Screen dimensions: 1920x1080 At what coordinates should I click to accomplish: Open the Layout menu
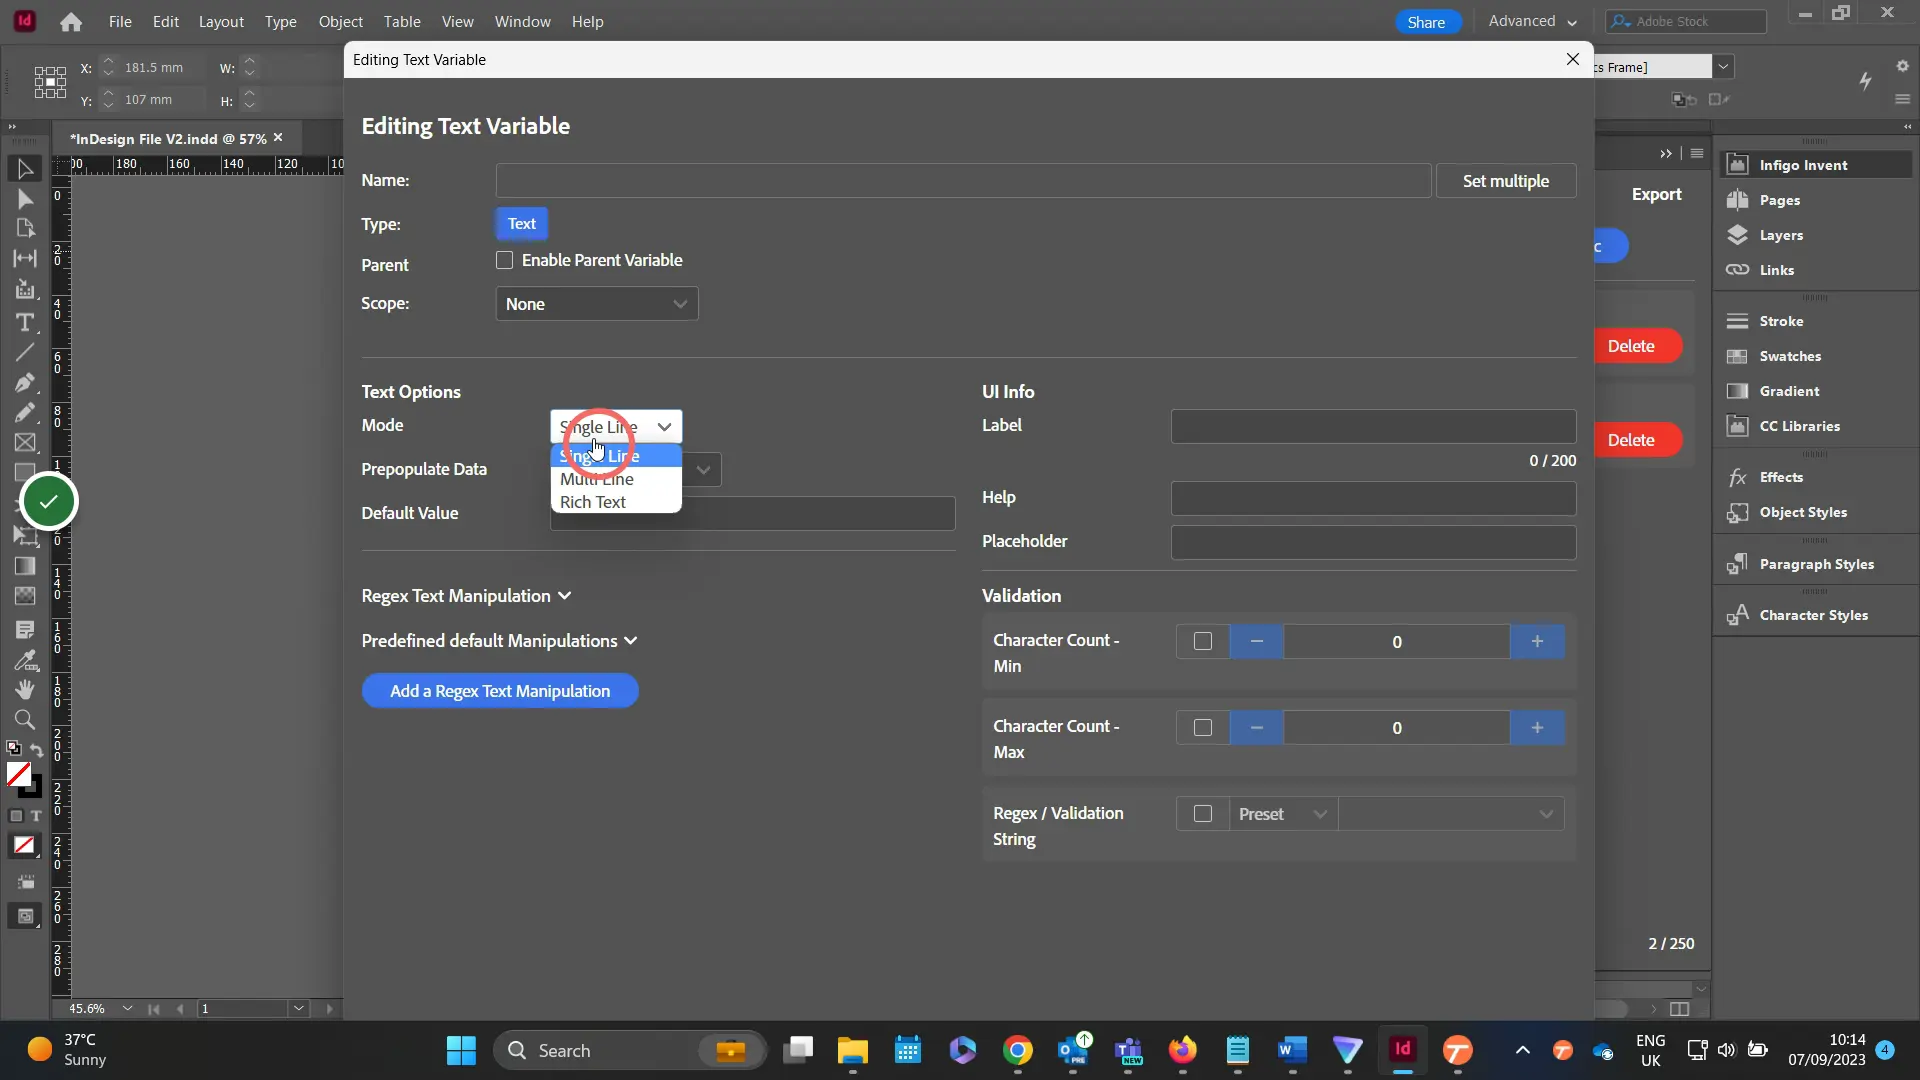click(221, 21)
